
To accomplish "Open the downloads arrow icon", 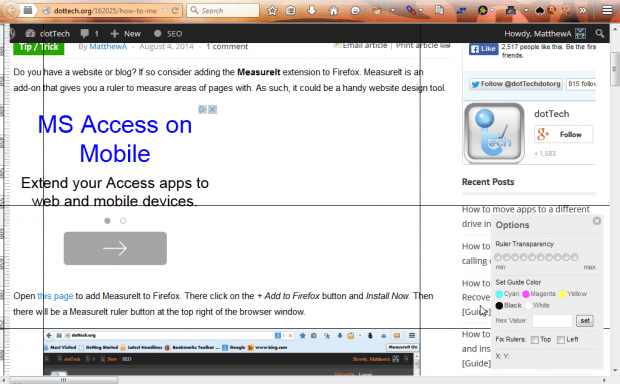I will coord(312,10).
